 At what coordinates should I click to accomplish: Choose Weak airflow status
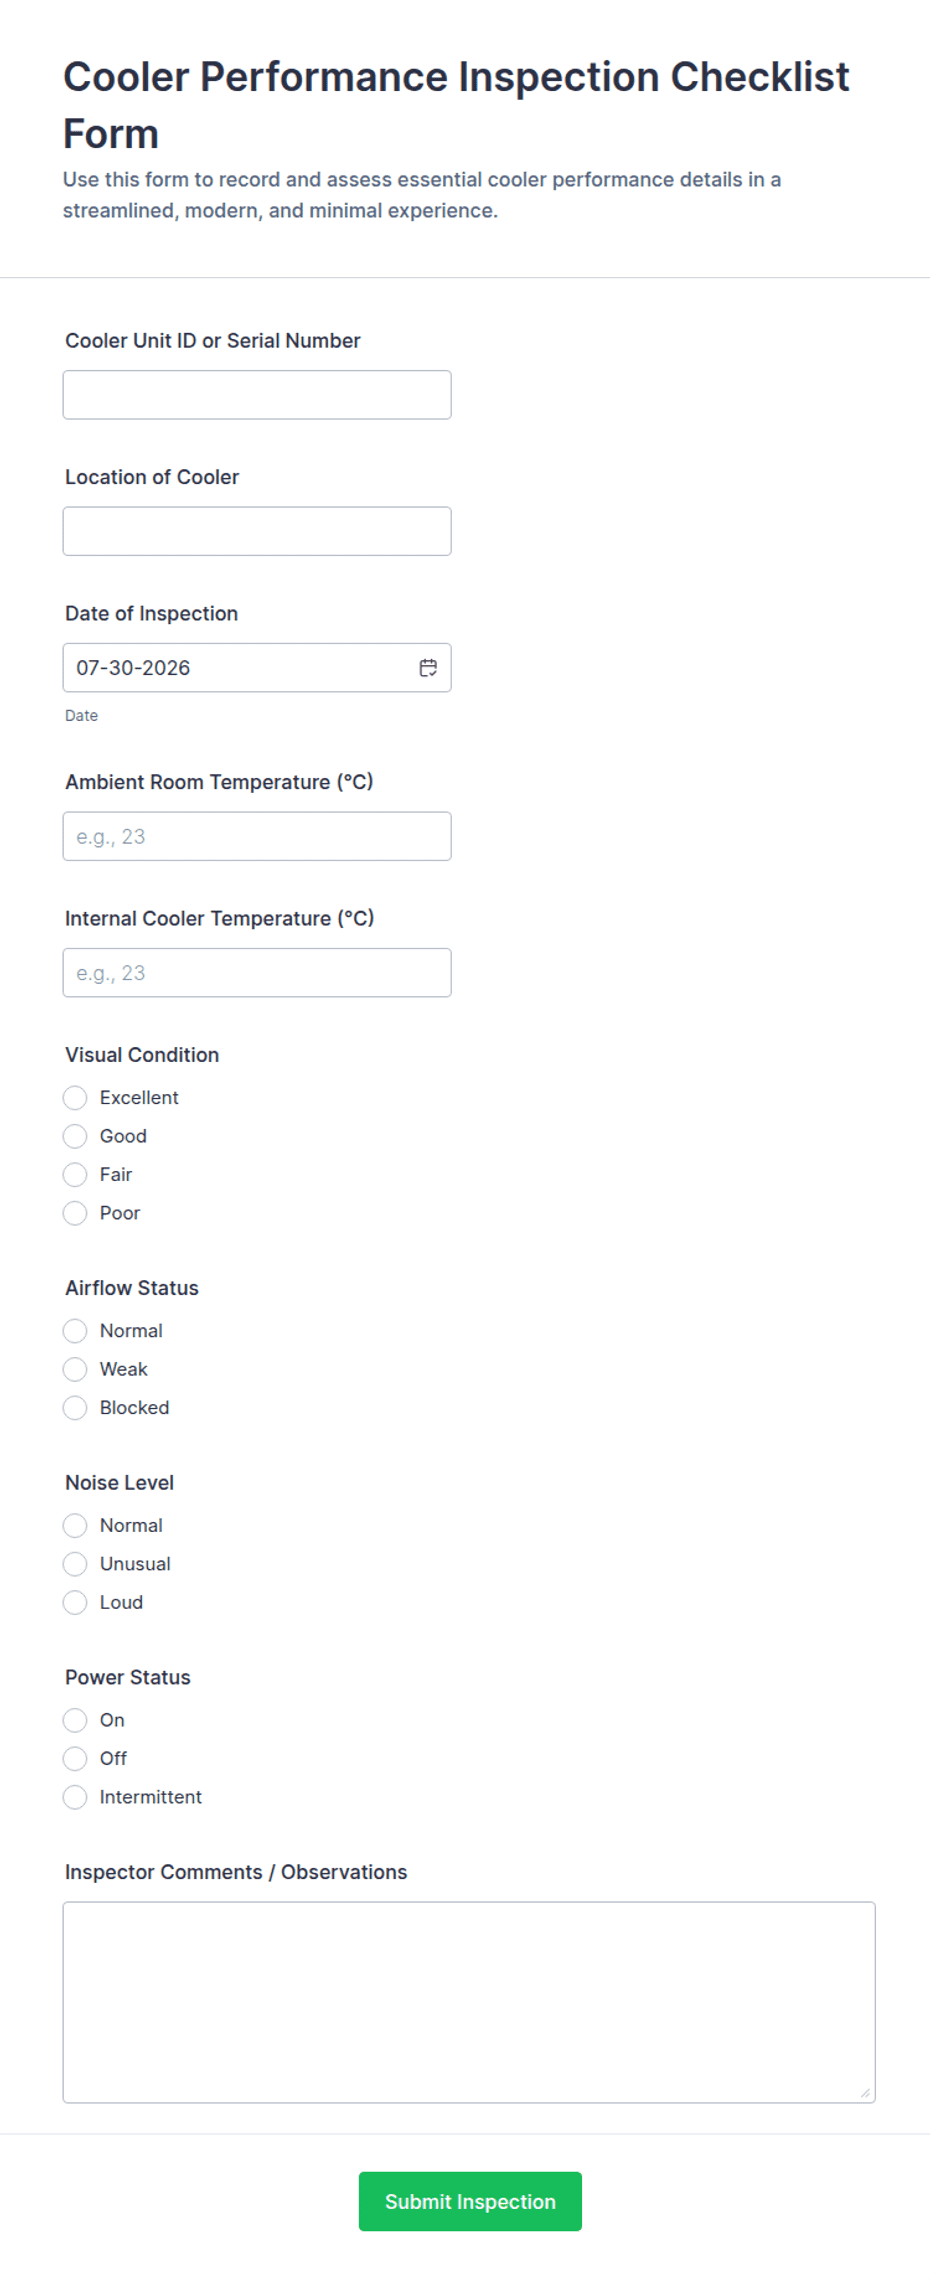(75, 1369)
